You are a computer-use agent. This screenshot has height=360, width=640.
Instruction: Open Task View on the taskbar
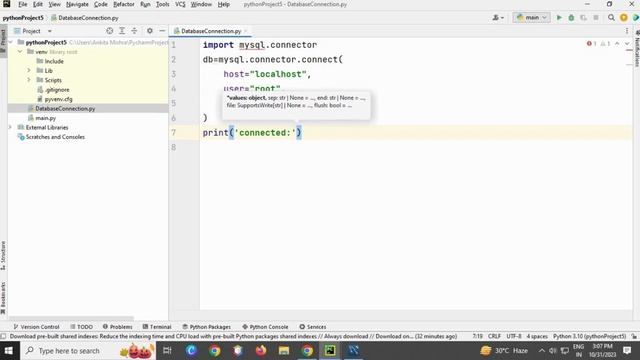(167, 351)
